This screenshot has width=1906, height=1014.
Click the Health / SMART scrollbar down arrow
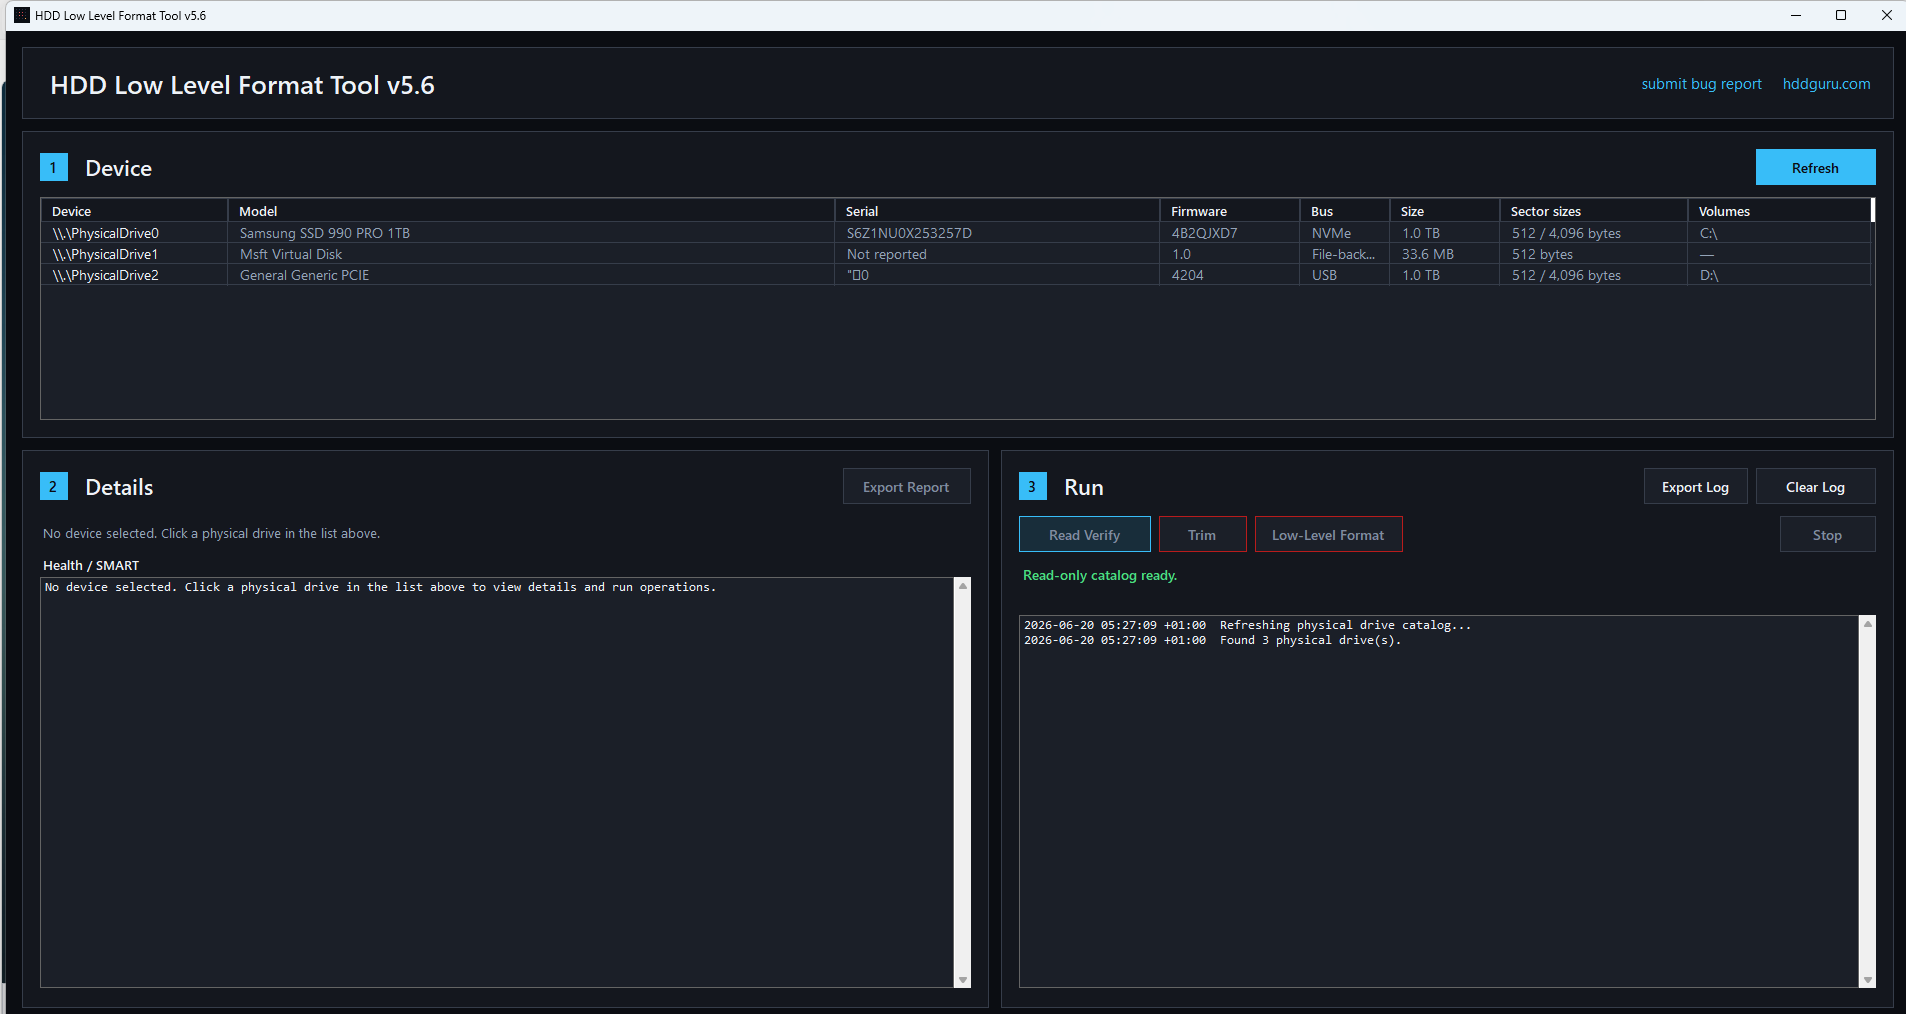pyautogui.click(x=963, y=980)
